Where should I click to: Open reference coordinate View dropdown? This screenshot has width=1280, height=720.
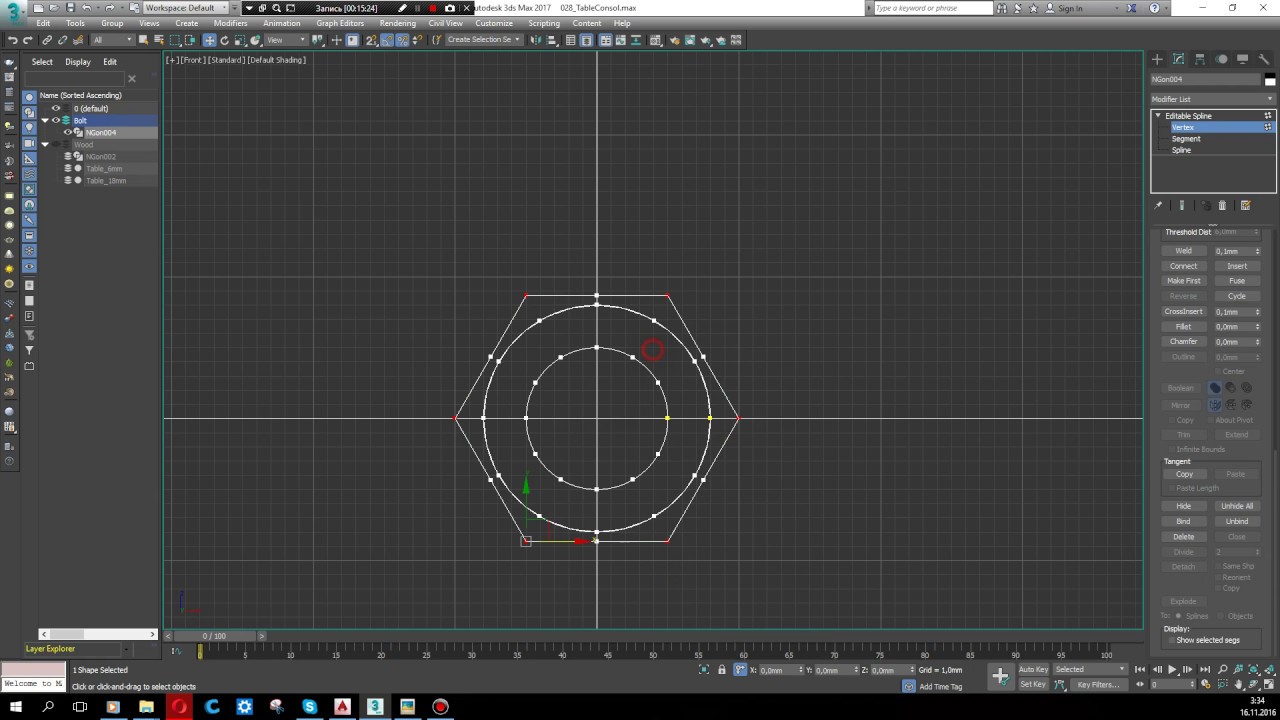tap(286, 40)
